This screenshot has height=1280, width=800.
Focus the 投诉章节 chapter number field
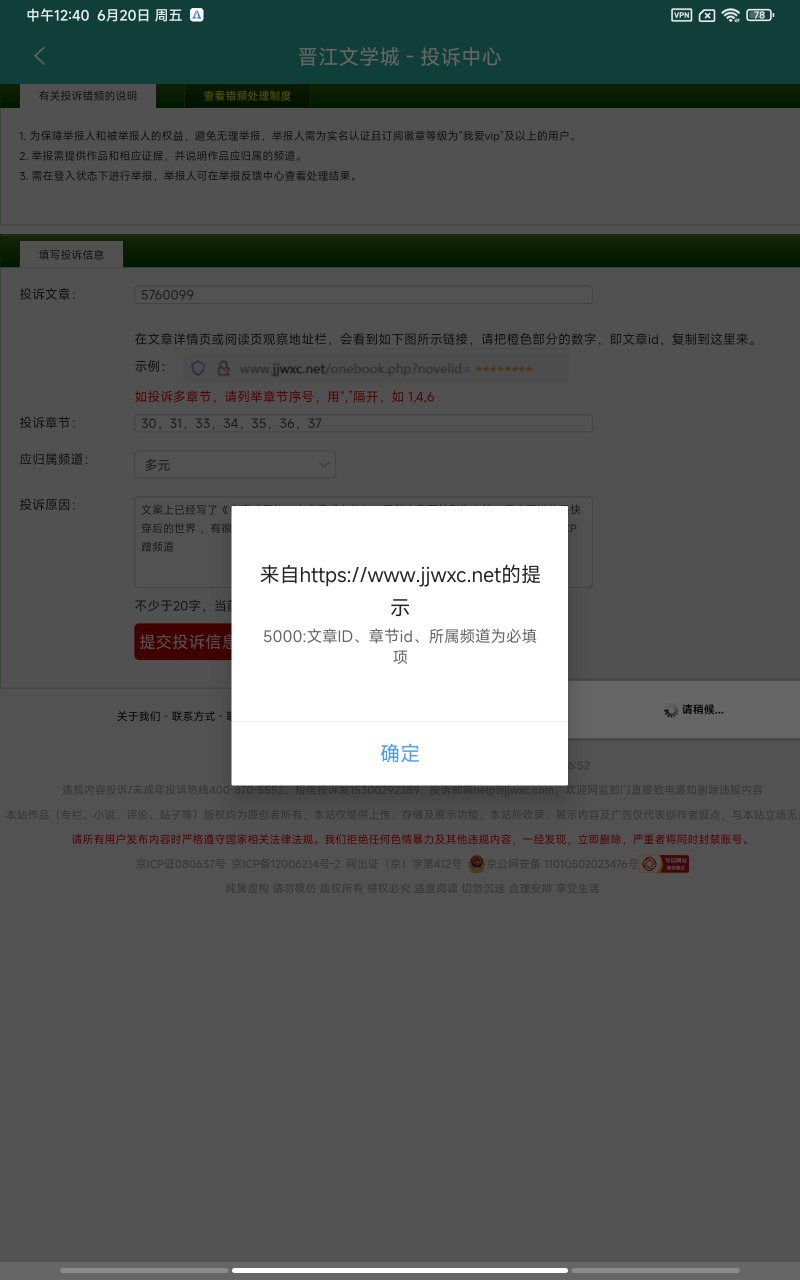pos(363,423)
